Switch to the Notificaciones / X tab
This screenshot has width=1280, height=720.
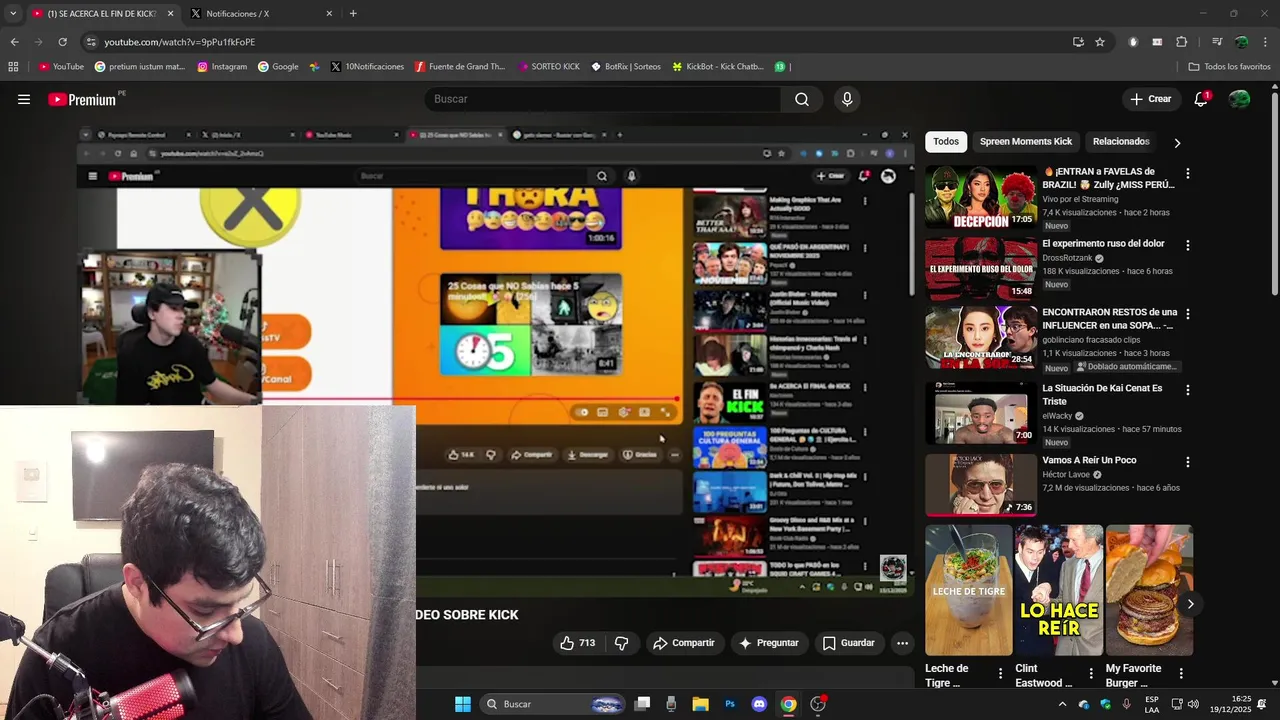(x=260, y=14)
